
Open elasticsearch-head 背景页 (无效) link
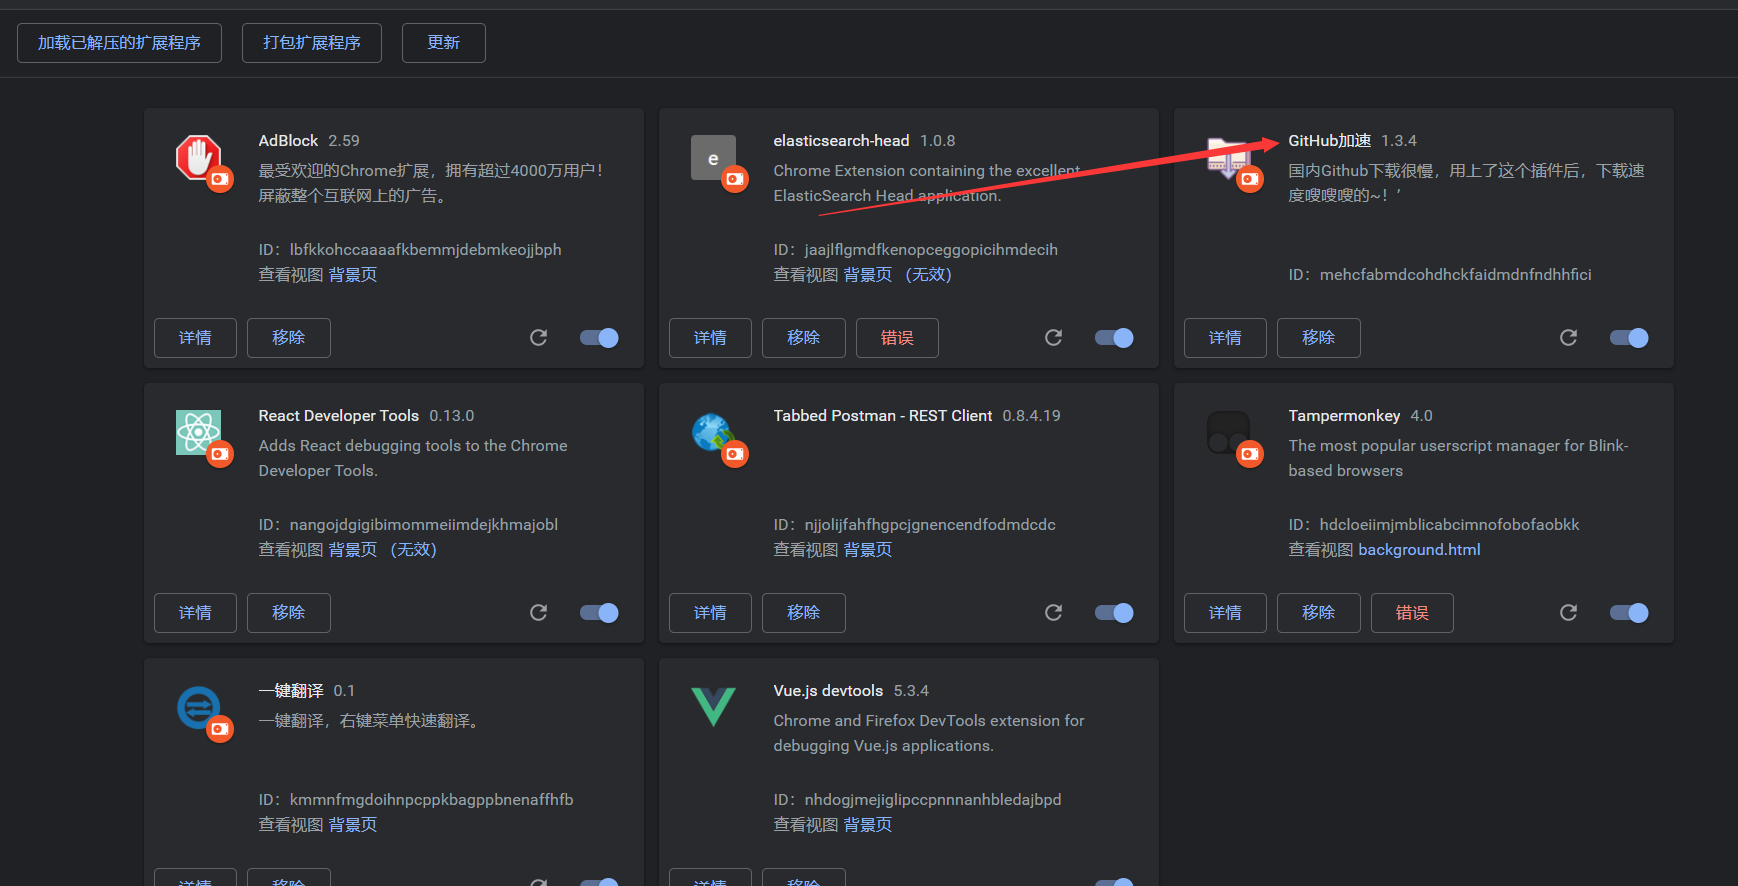point(898,275)
